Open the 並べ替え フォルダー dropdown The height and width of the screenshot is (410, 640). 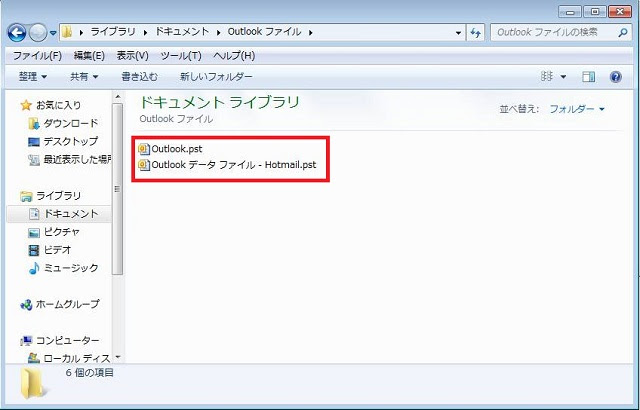pyautogui.click(x=577, y=109)
